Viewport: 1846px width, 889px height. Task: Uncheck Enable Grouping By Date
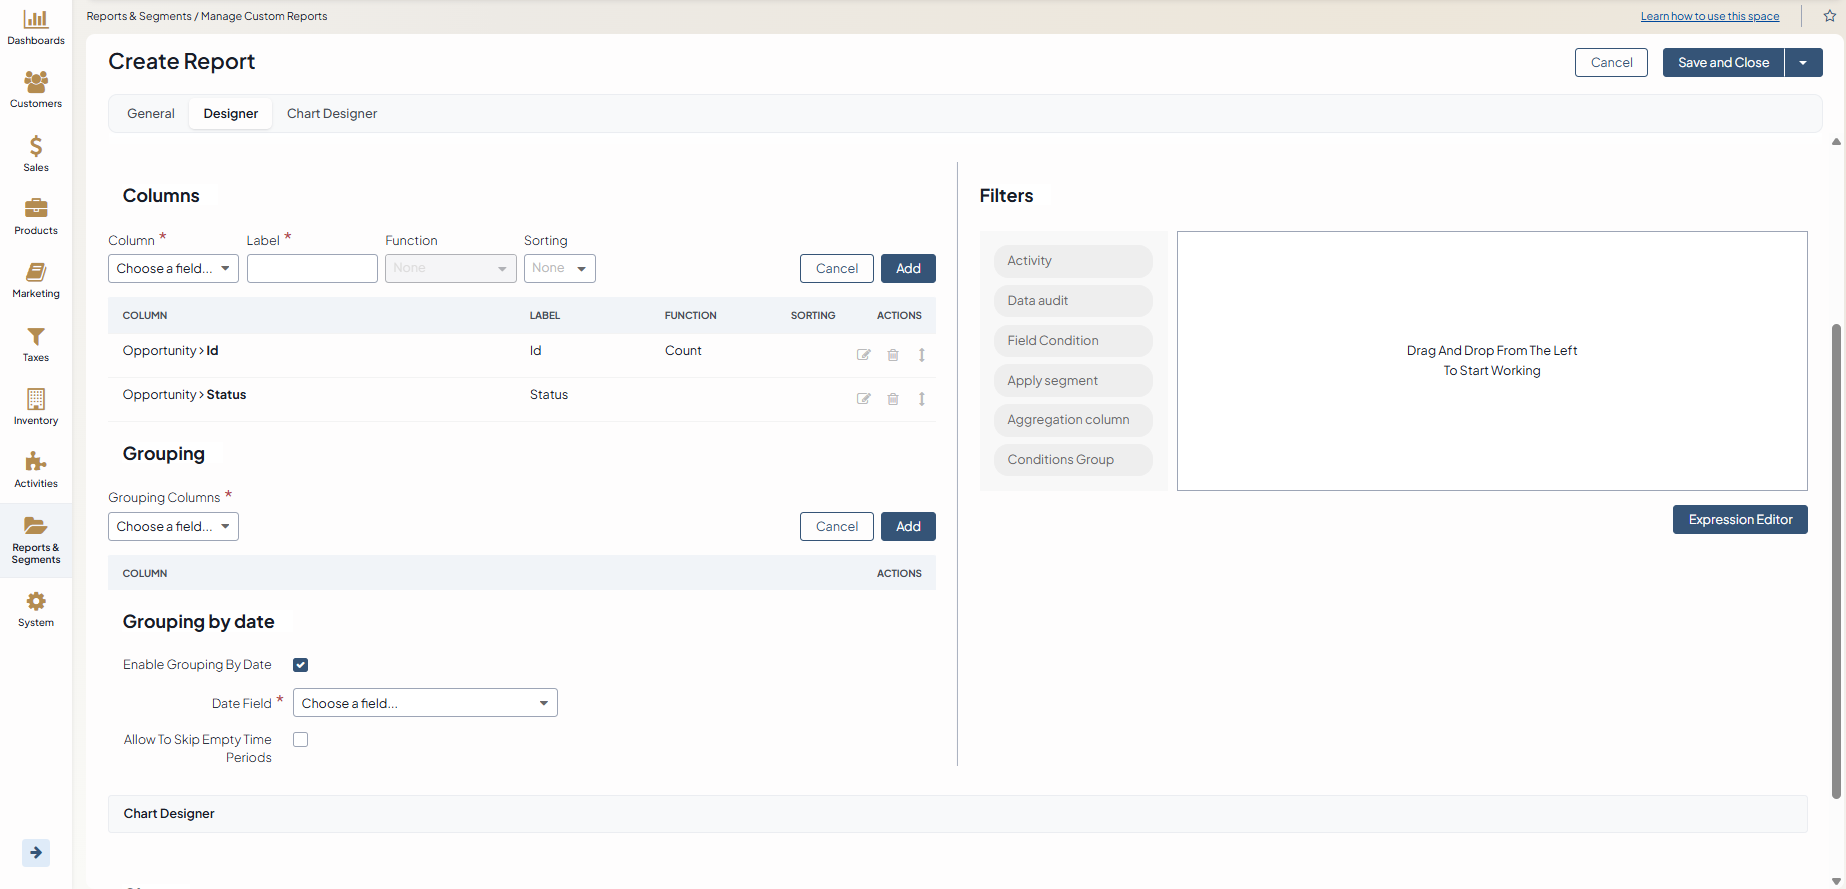(300, 665)
